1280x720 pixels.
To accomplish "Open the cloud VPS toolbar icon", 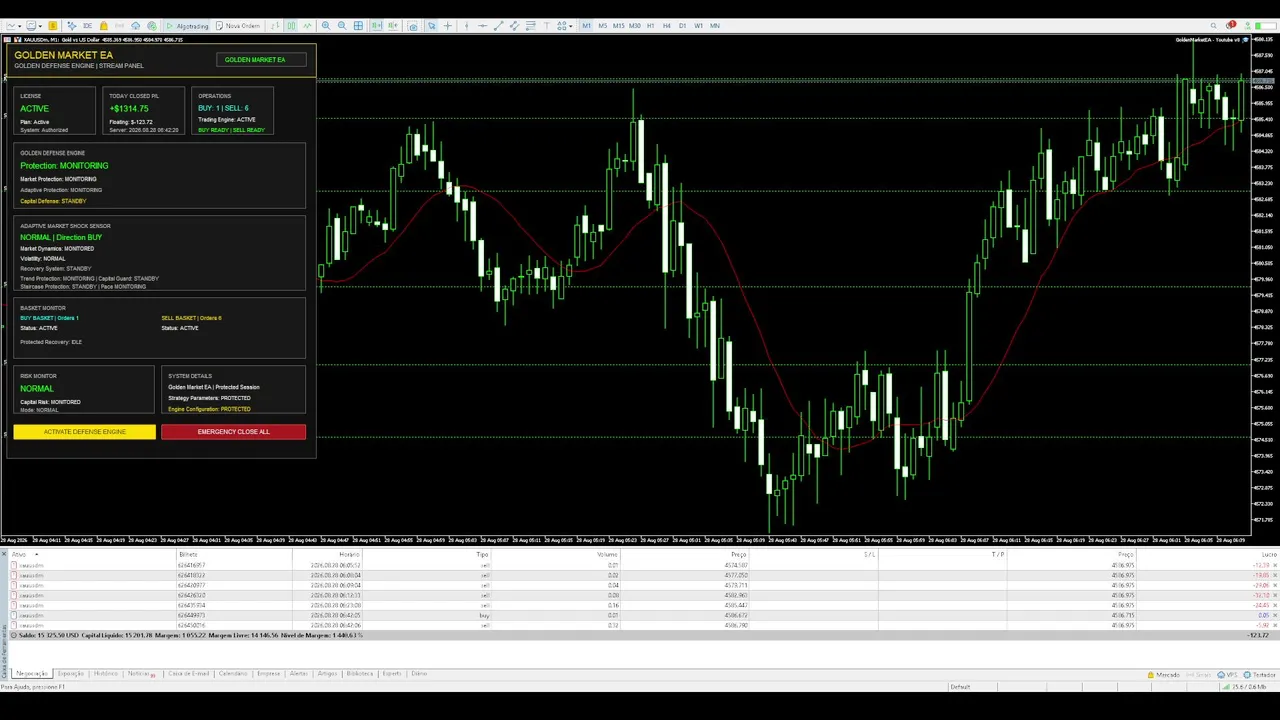I will [135, 26].
